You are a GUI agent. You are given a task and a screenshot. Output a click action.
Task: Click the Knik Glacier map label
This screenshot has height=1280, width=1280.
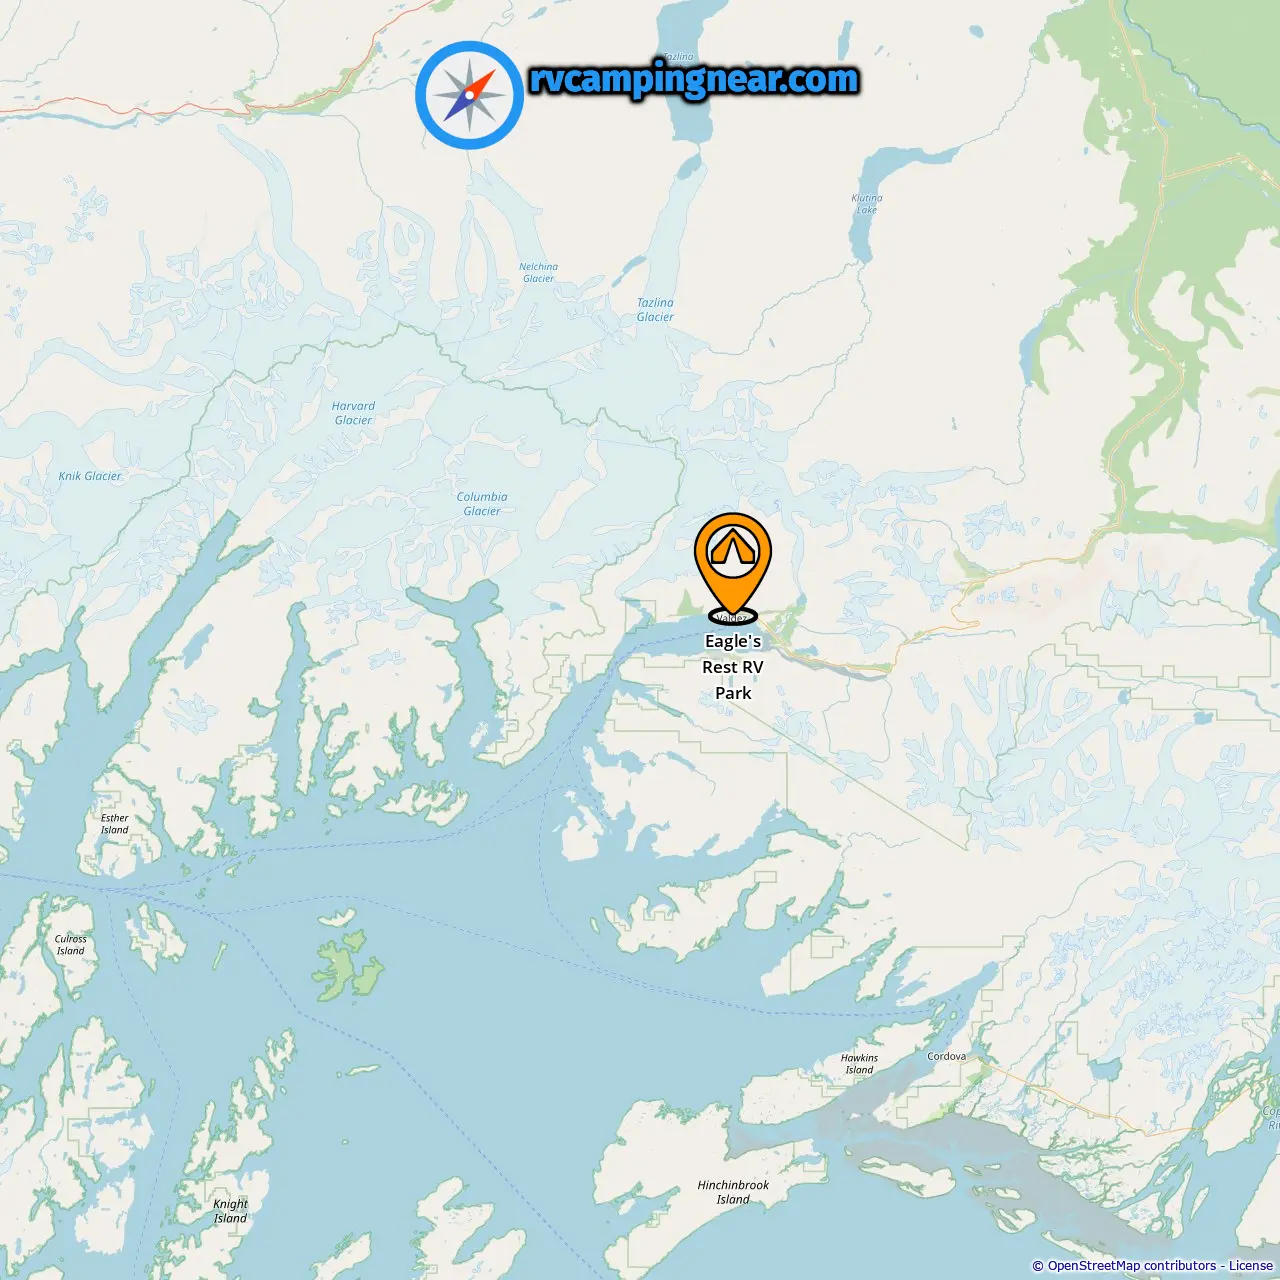point(90,476)
